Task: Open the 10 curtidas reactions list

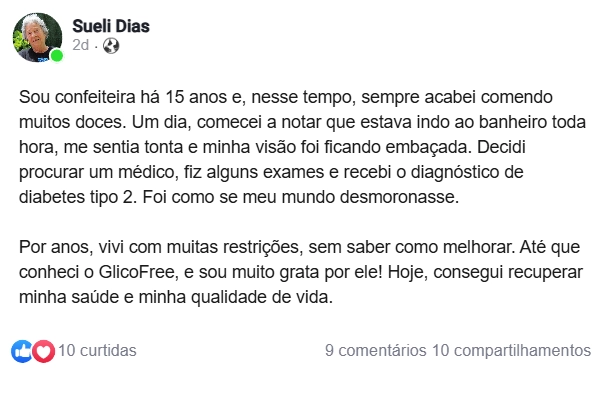Action: [x=98, y=350]
